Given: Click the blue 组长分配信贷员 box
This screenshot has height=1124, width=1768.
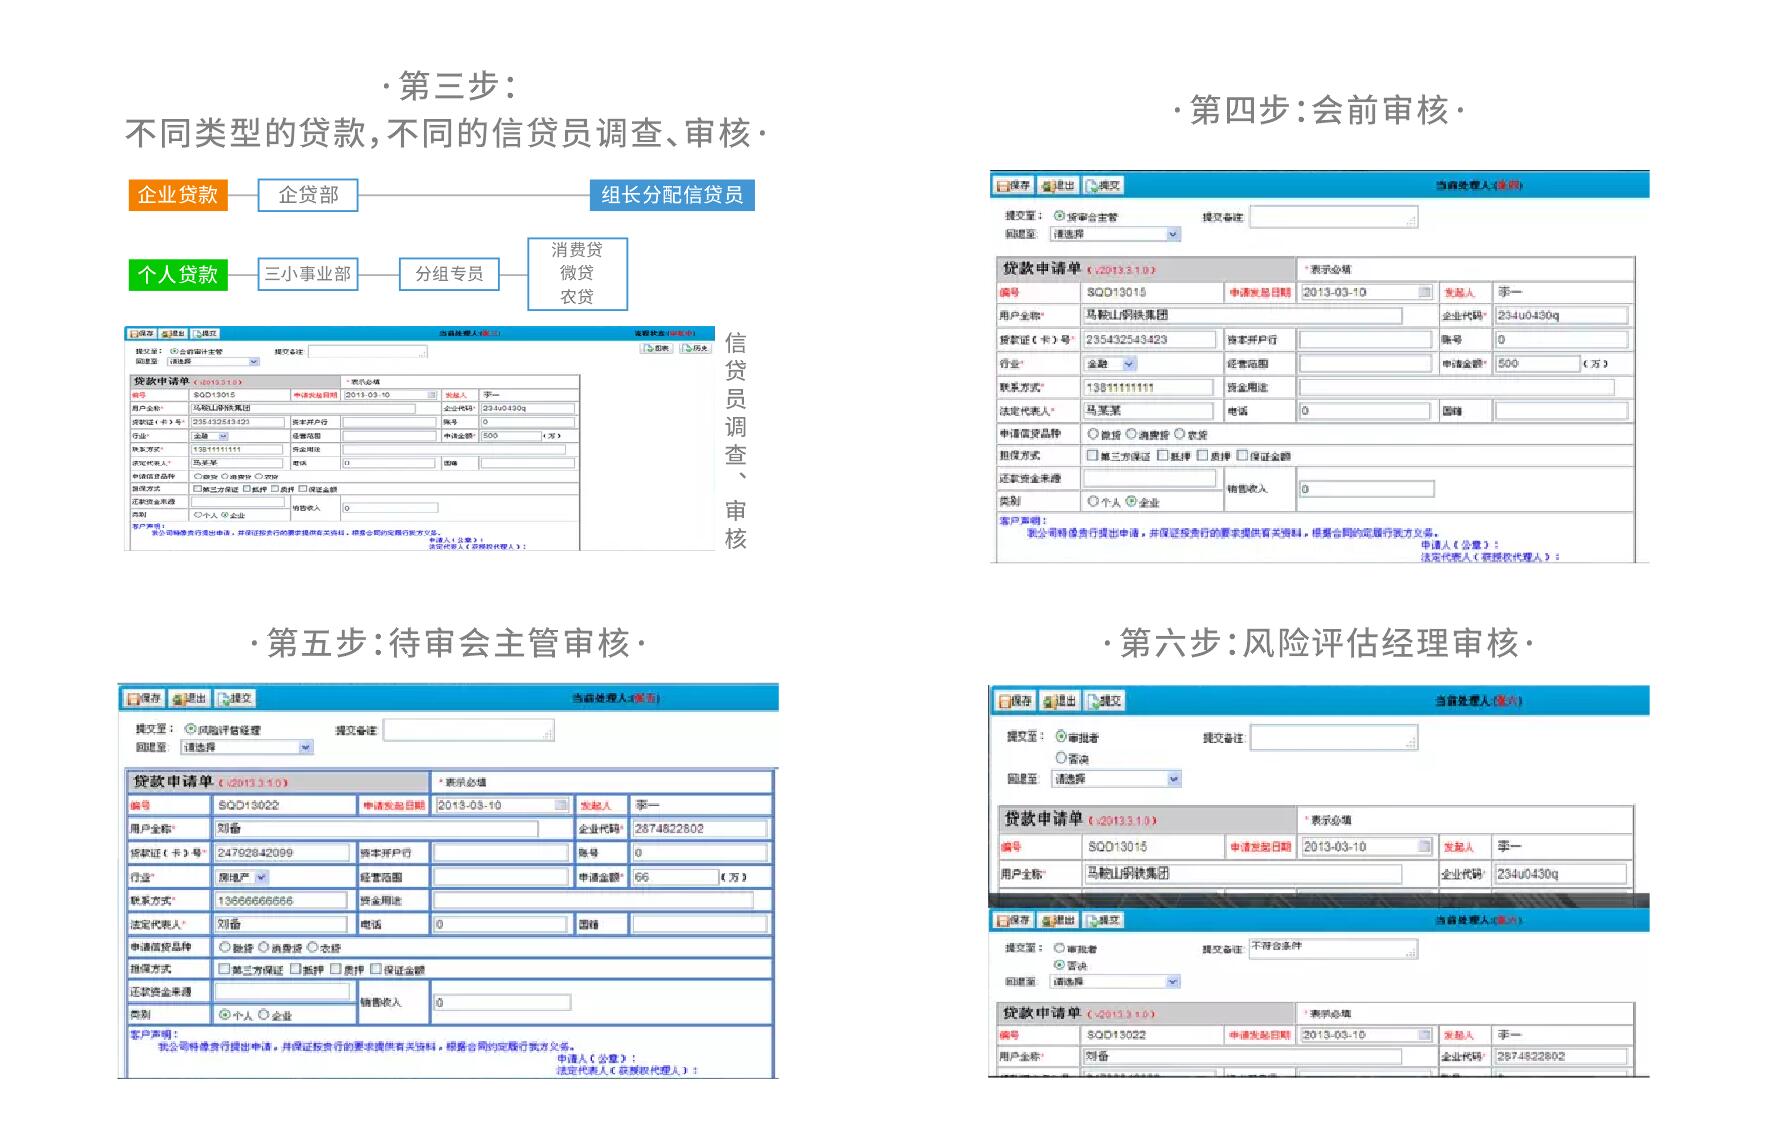Looking at the screenshot, I should [672, 195].
